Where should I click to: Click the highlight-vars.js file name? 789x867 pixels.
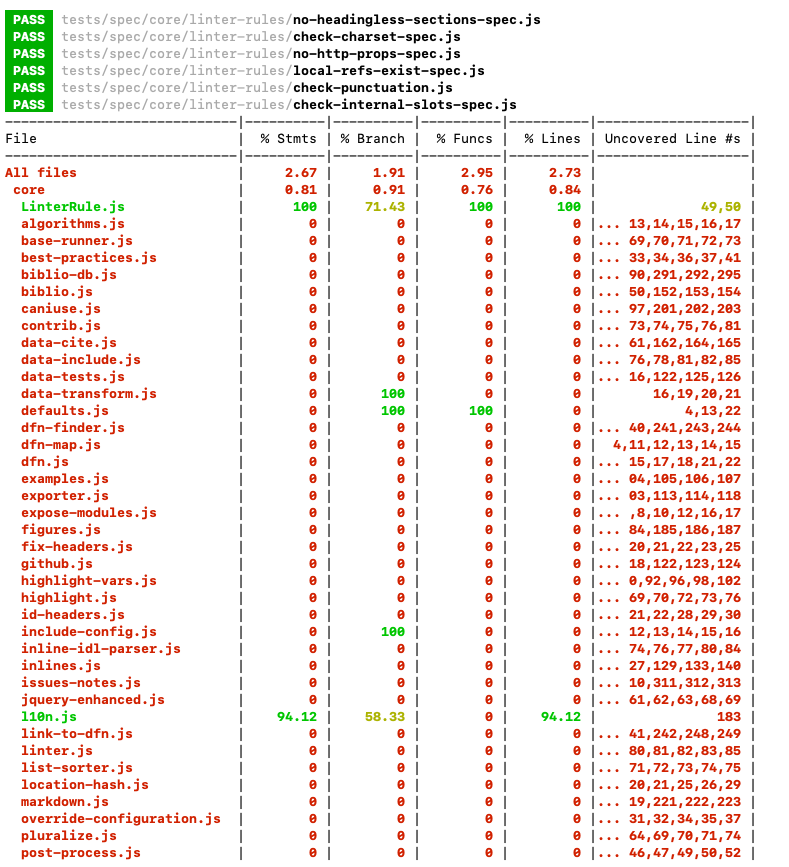(x=89, y=581)
